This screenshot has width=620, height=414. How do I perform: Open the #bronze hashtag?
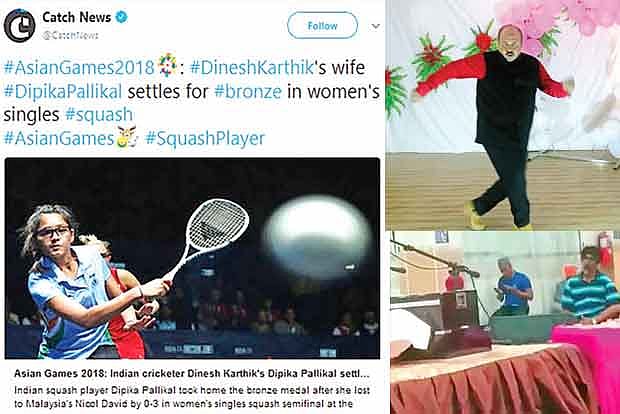pos(248,91)
